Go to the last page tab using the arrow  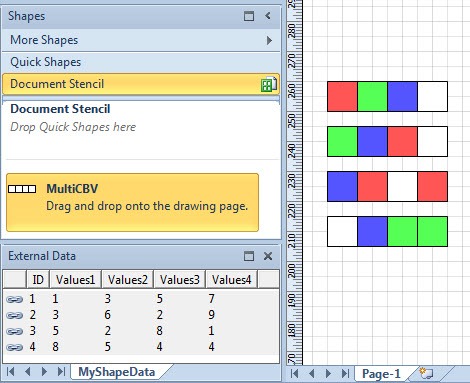[x=345, y=373]
